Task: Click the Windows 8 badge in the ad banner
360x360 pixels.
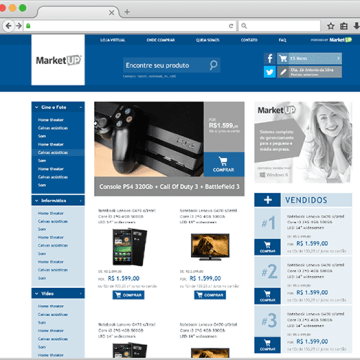Action: point(273,175)
